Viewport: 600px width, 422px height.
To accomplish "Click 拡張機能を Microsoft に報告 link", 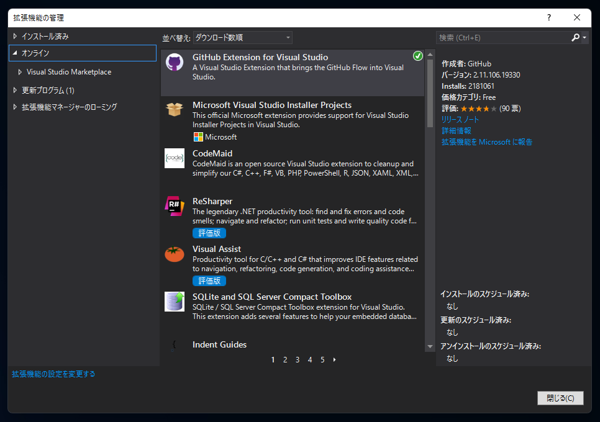I will pos(487,142).
